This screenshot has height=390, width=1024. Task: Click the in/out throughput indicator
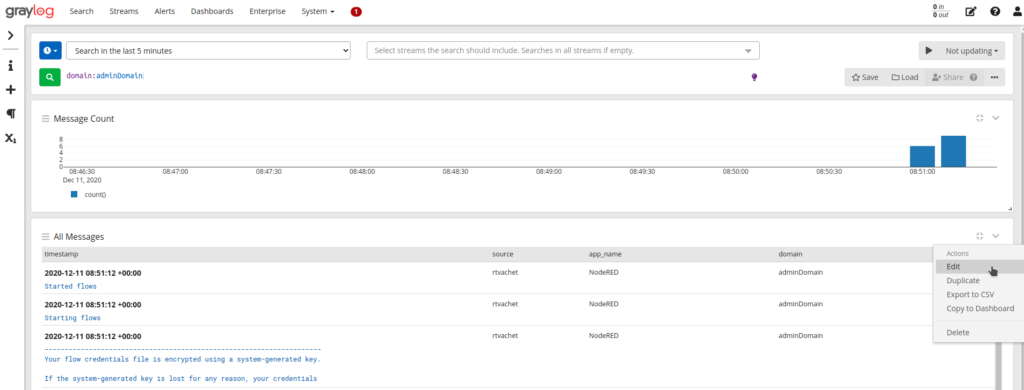click(940, 10)
